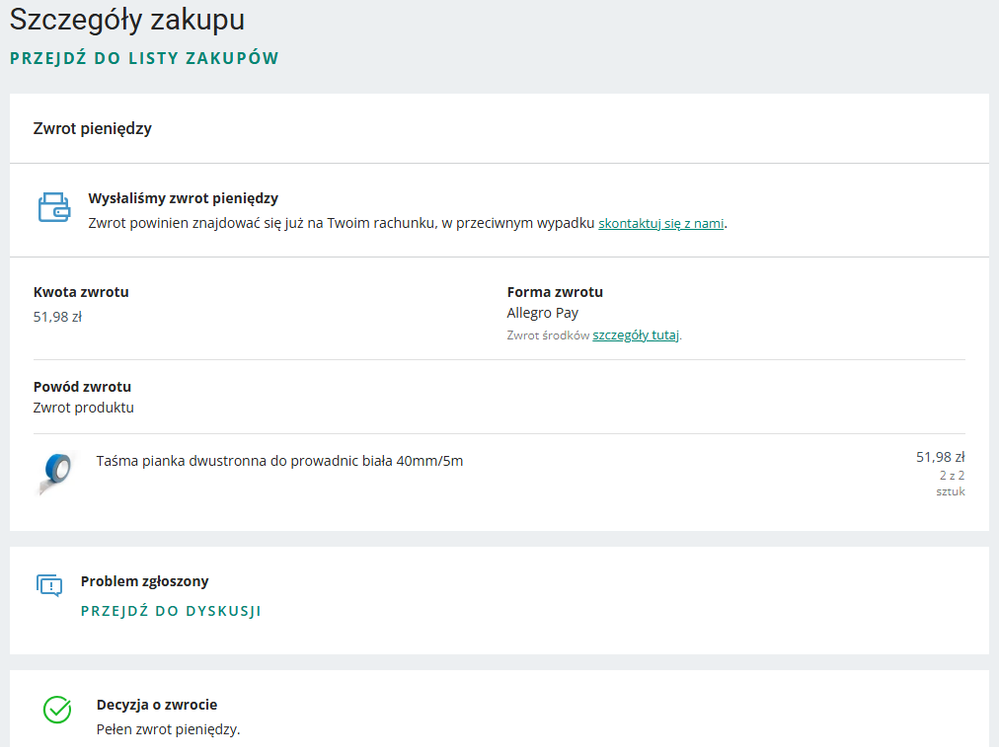Click the Kwota zwrotu amount 51,98 zł

coord(53,317)
